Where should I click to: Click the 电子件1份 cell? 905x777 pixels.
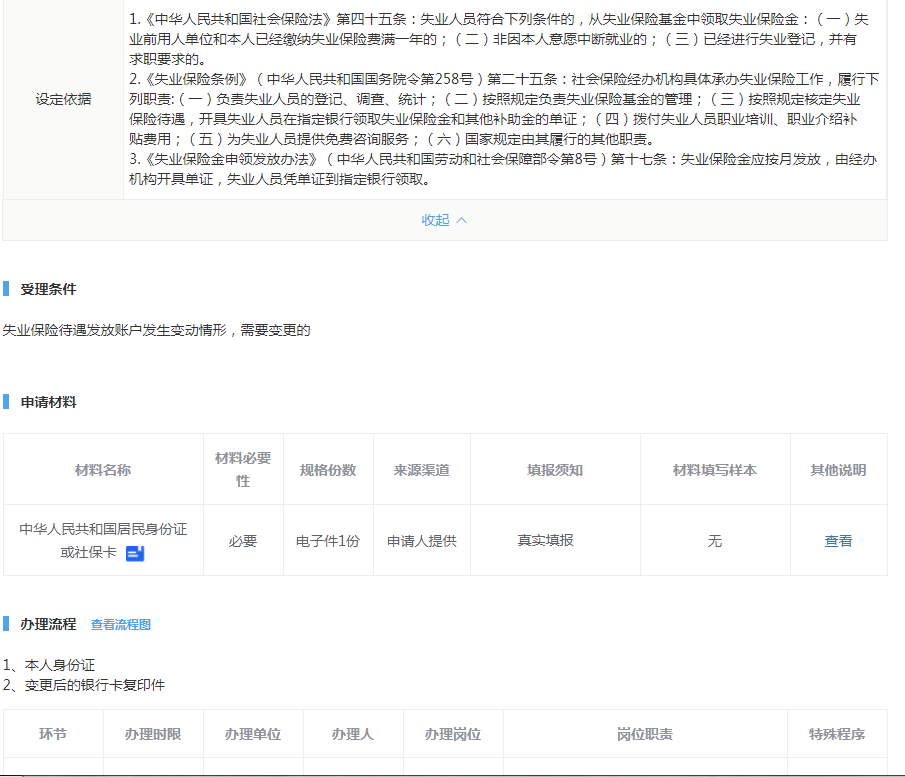328,541
